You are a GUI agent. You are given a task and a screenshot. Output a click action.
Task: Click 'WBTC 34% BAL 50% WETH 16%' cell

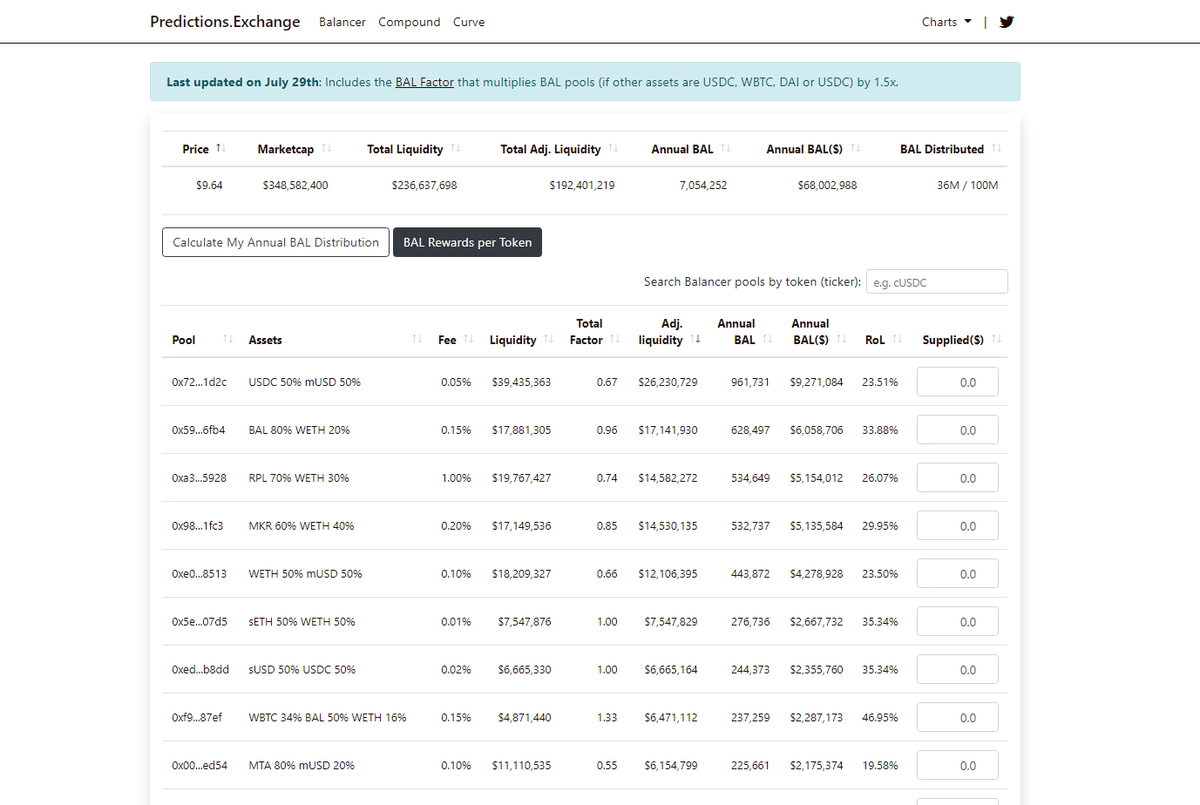(x=327, y=718)
